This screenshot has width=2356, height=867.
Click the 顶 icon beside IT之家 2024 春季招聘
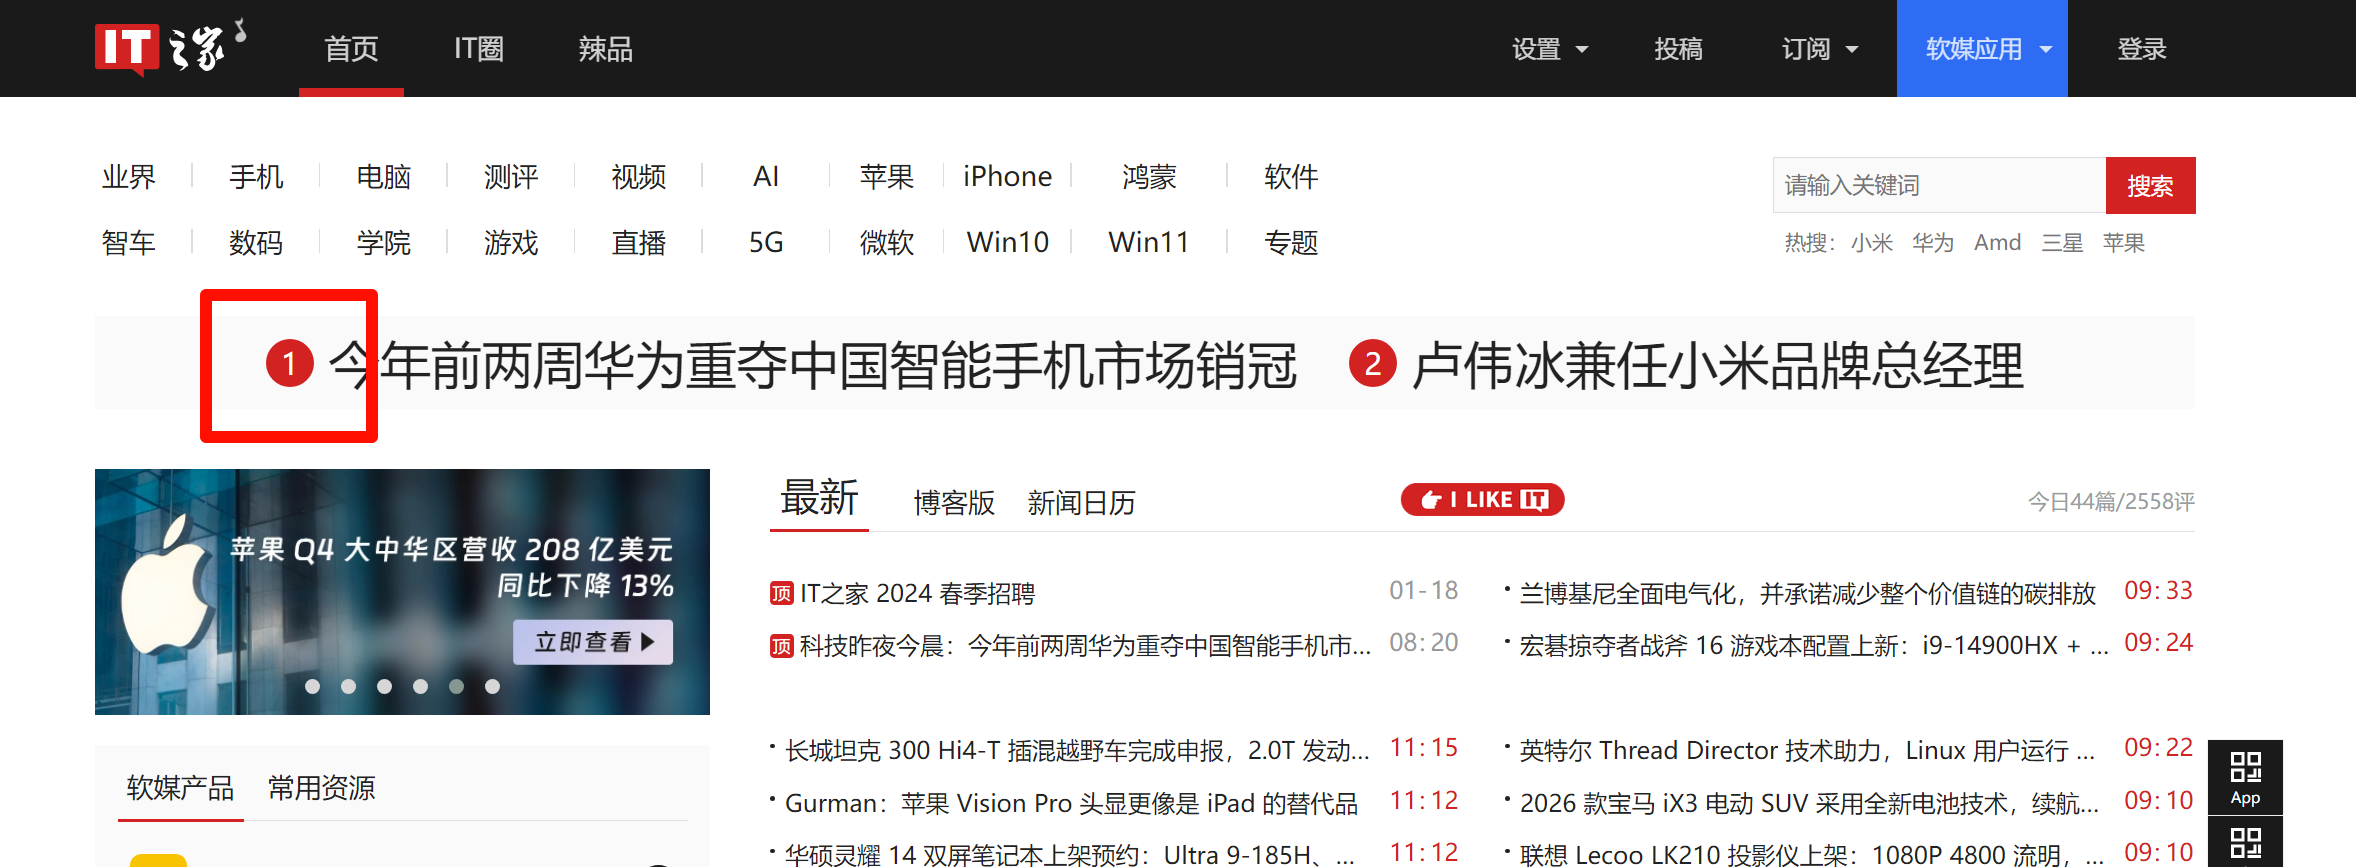[781, 594]
